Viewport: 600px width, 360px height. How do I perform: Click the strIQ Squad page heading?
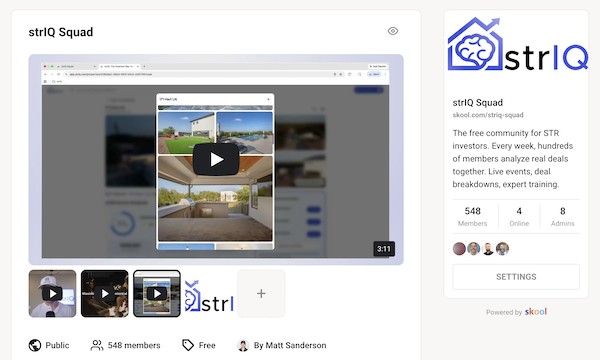(61, 32)
